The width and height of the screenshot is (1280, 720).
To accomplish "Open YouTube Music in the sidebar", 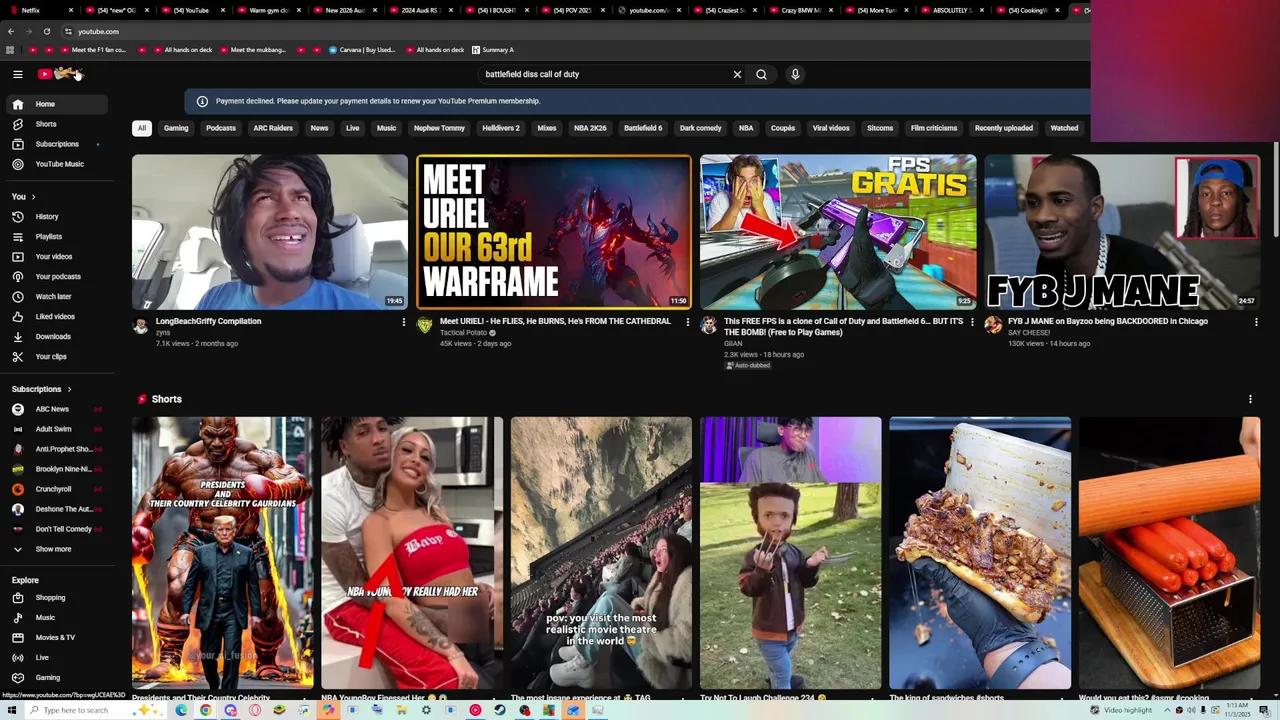I will click(x=57, y=164).
